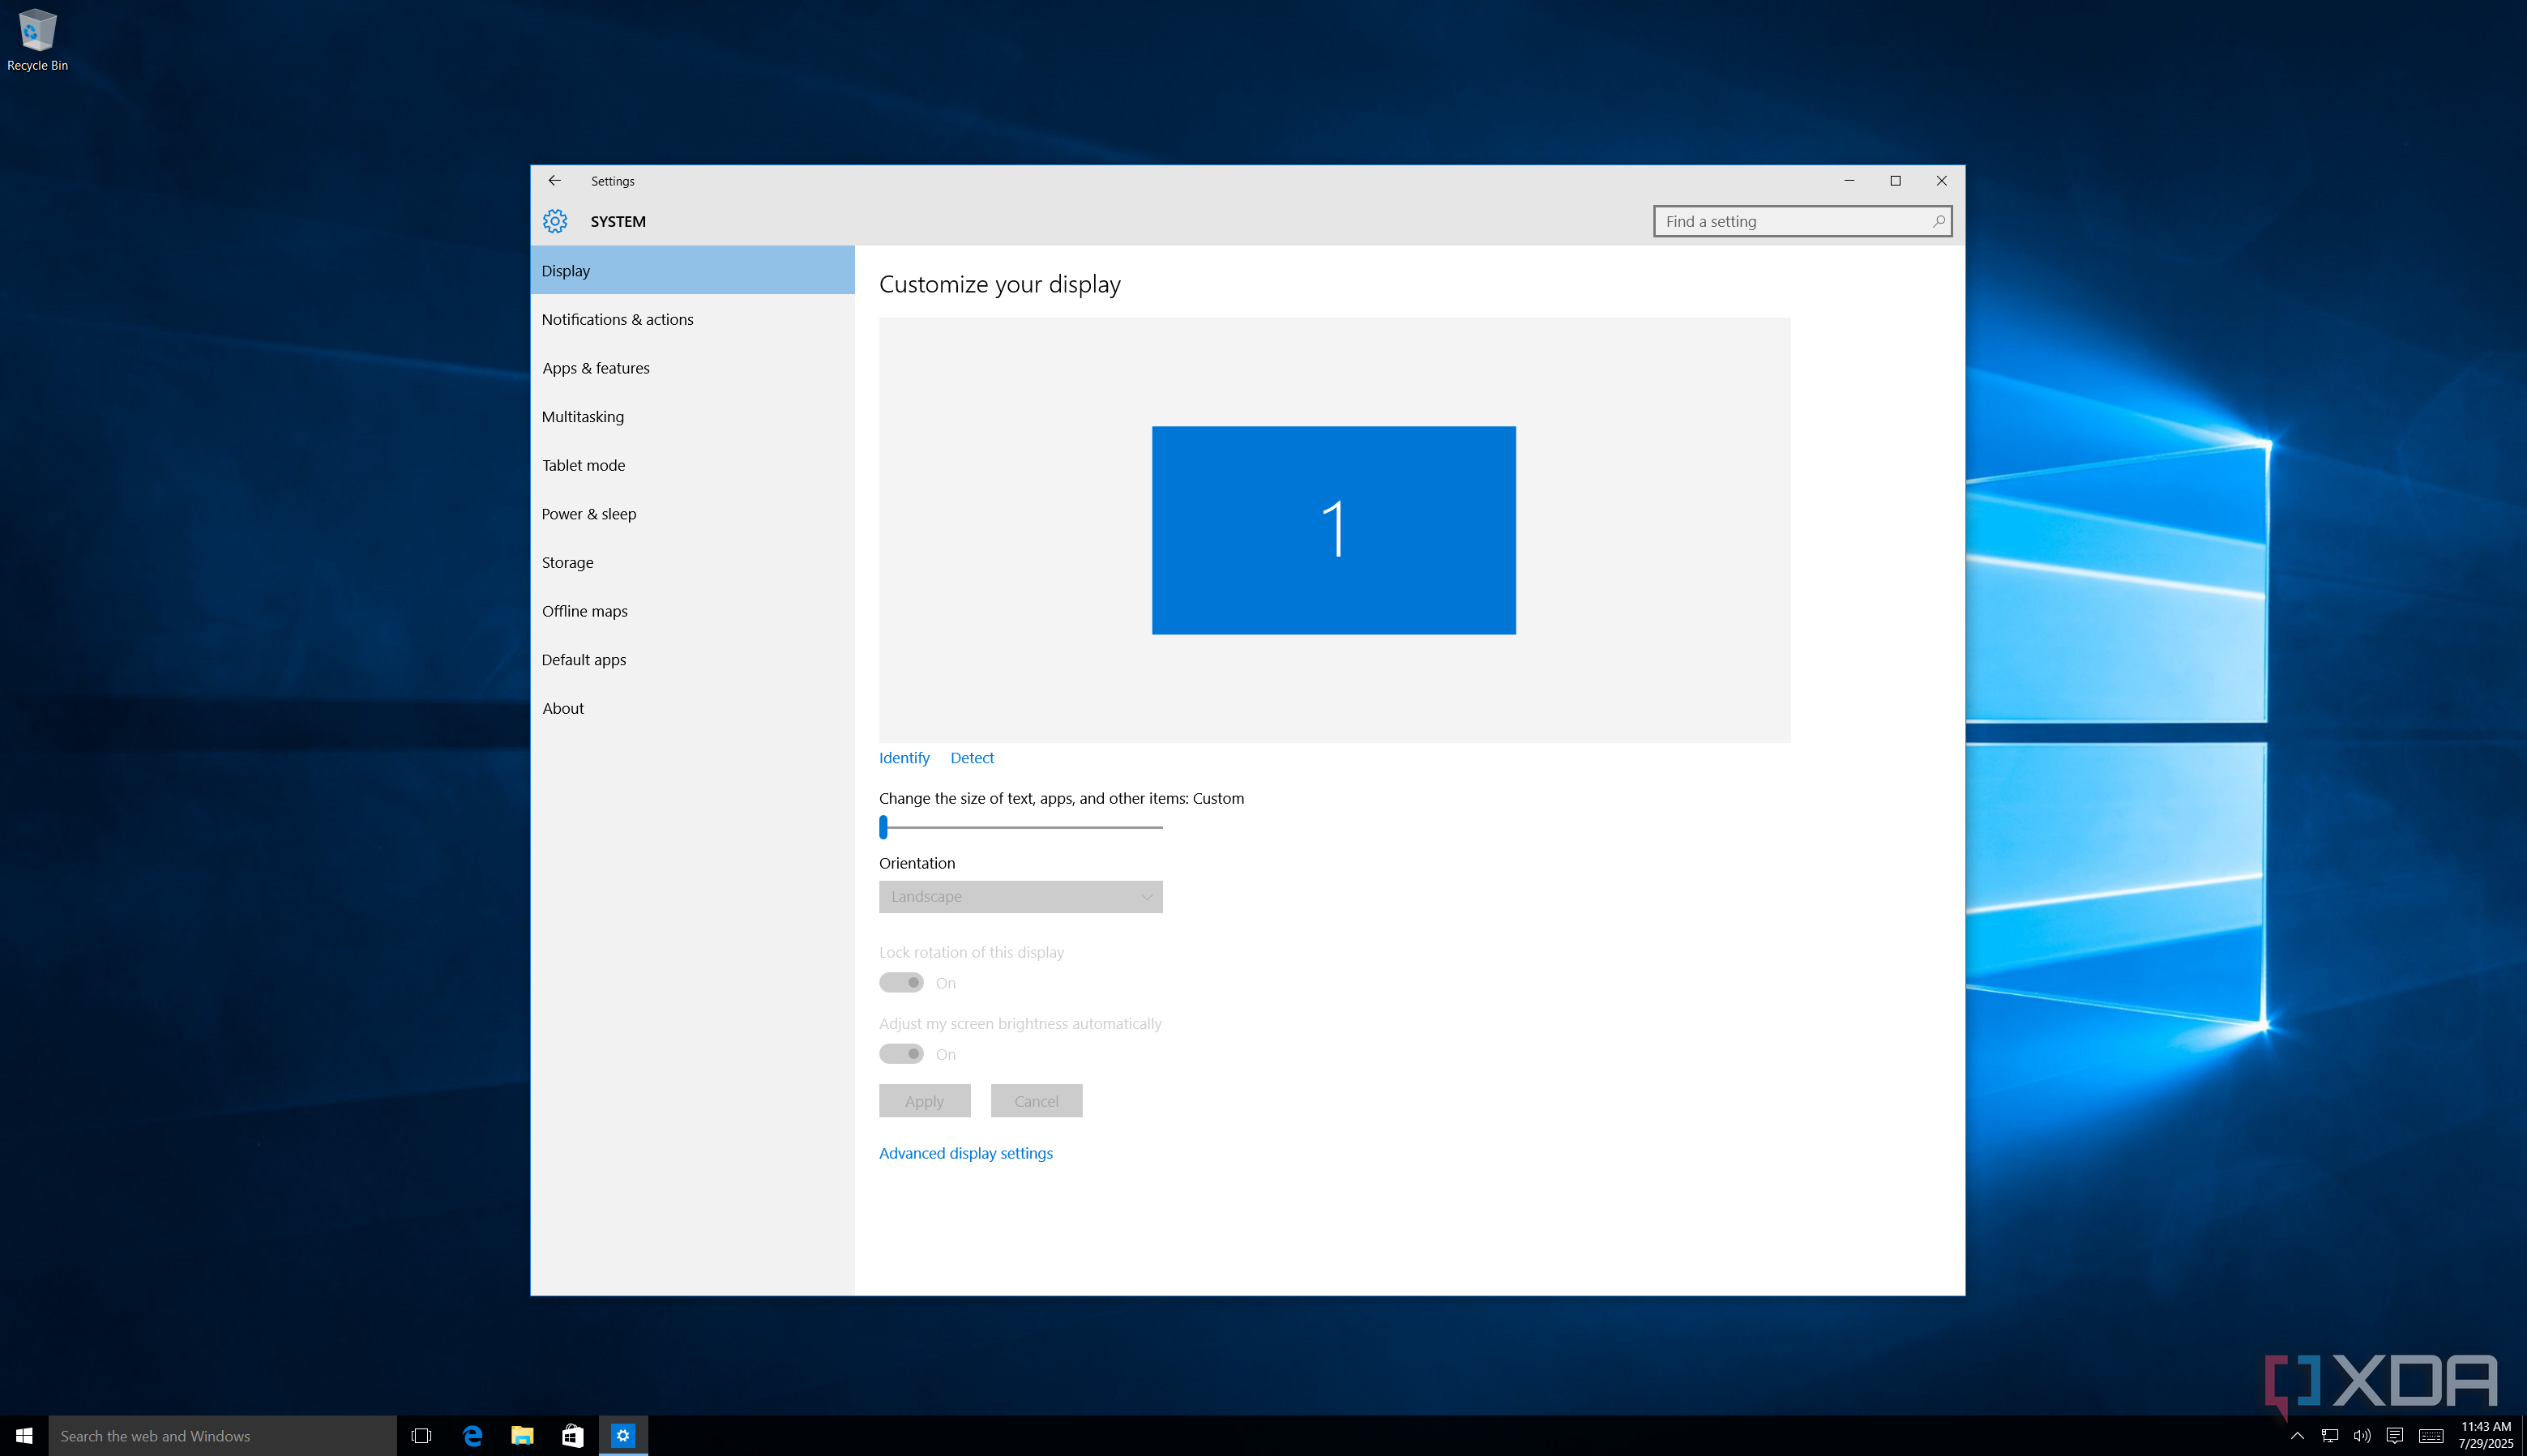This screenshot has height=1456, width=2527.
Task: Toggle Adjust my screen brightness automatically
Action: [901, 1054]
